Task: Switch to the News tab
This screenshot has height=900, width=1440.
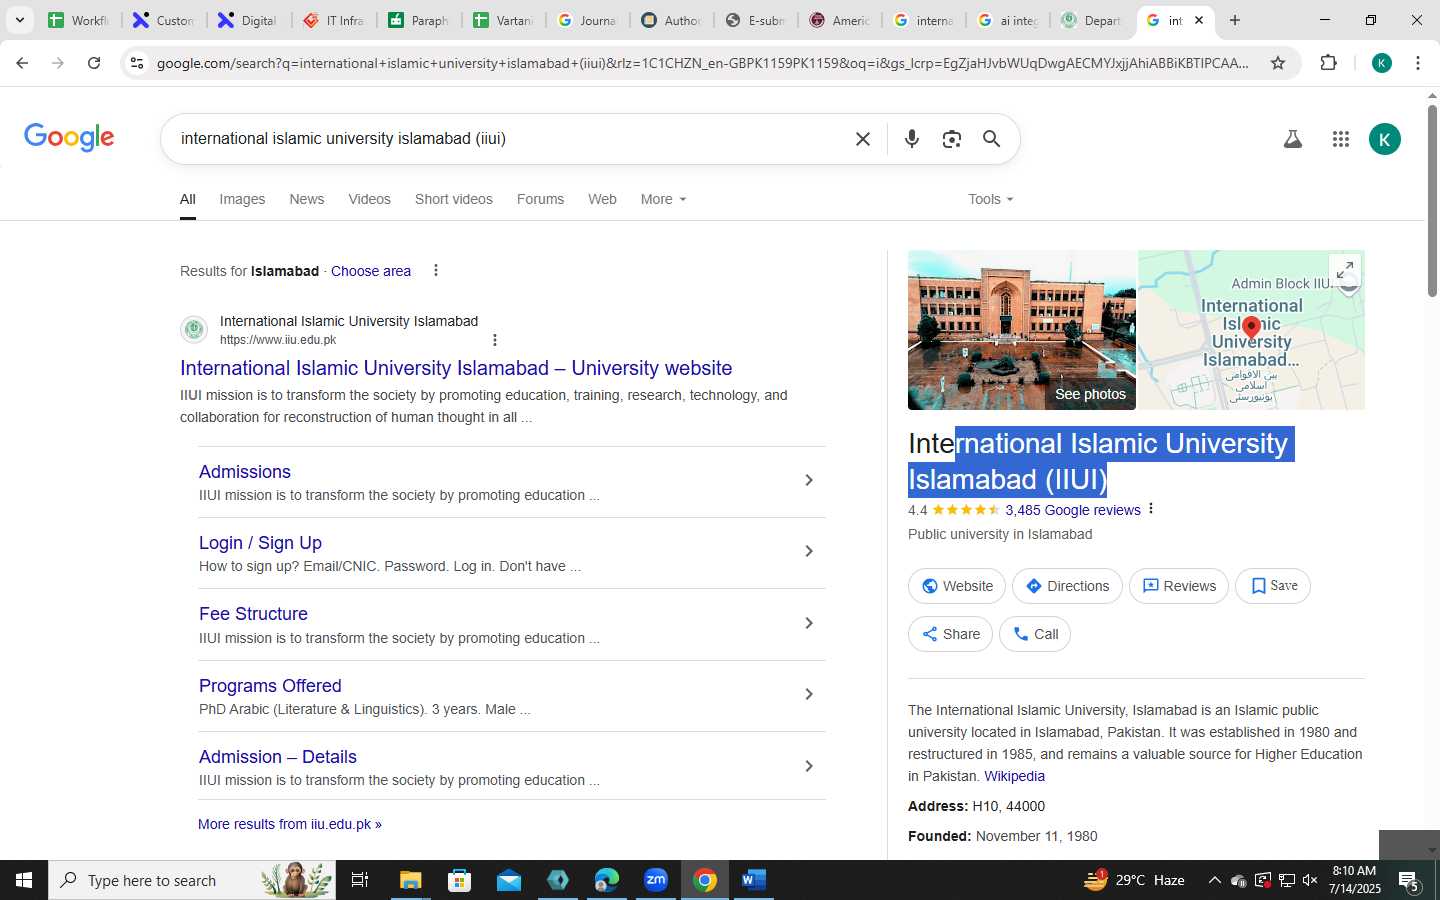Action: click(x=307, y=199)
